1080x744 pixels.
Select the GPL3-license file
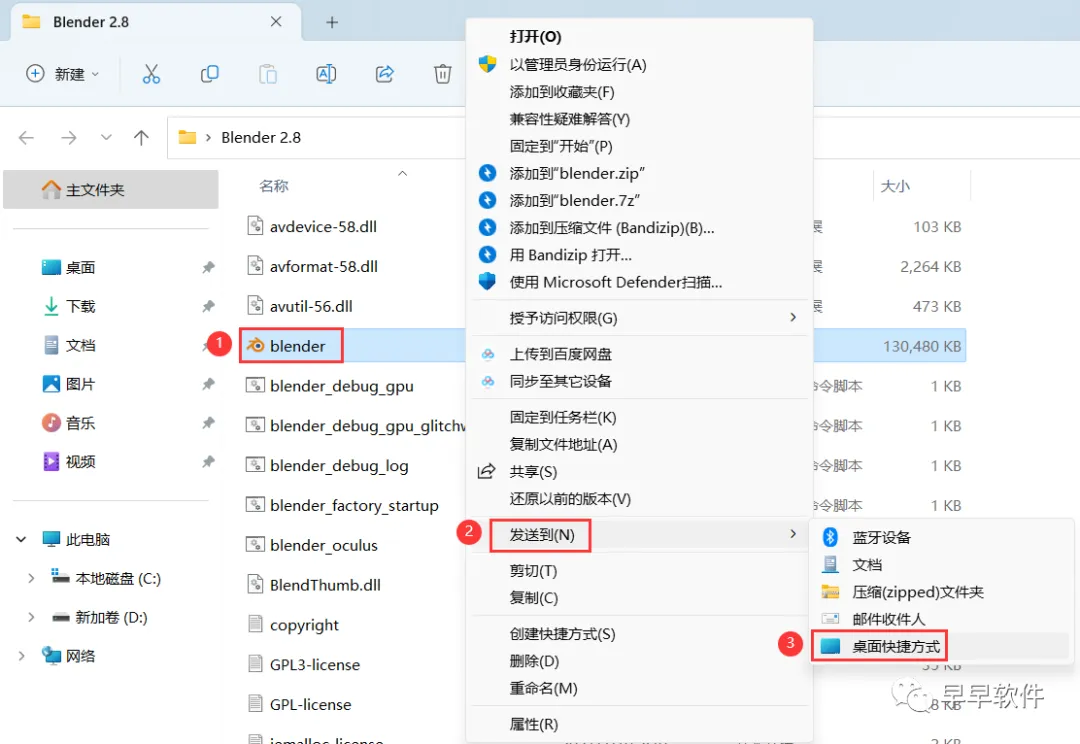315,665
